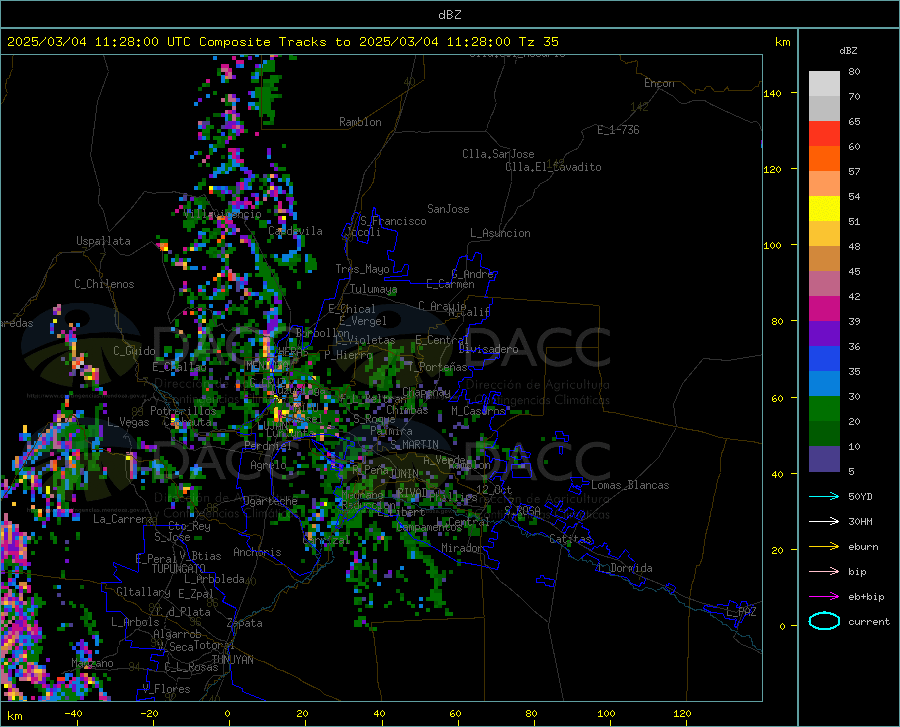Click the 'km' unit label at top right
Image resolution: width=900 pixels, height=727 pixels.
point(782,42)
